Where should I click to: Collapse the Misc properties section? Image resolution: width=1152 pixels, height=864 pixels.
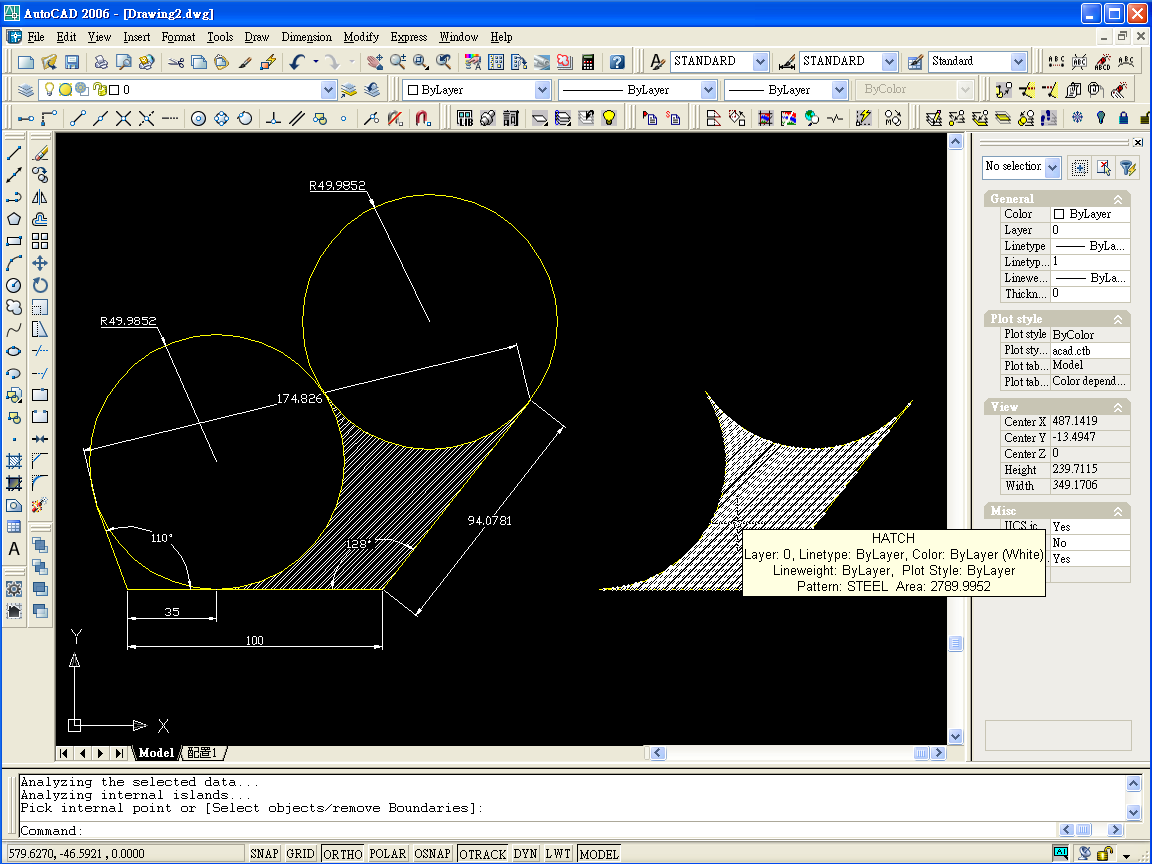[1117, 511]
